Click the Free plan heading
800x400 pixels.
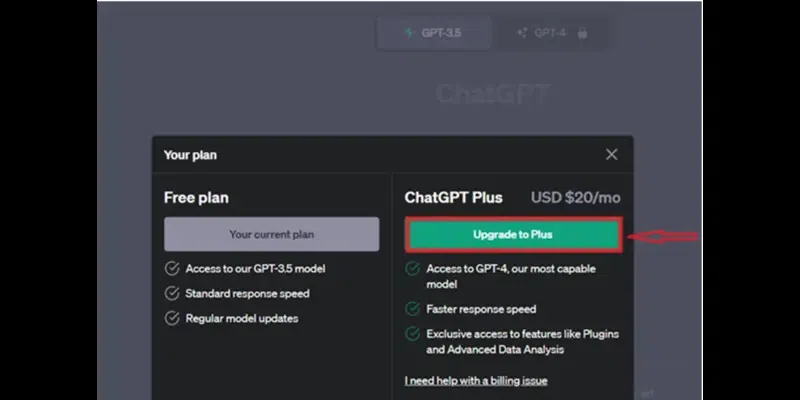tap(196, 198)
